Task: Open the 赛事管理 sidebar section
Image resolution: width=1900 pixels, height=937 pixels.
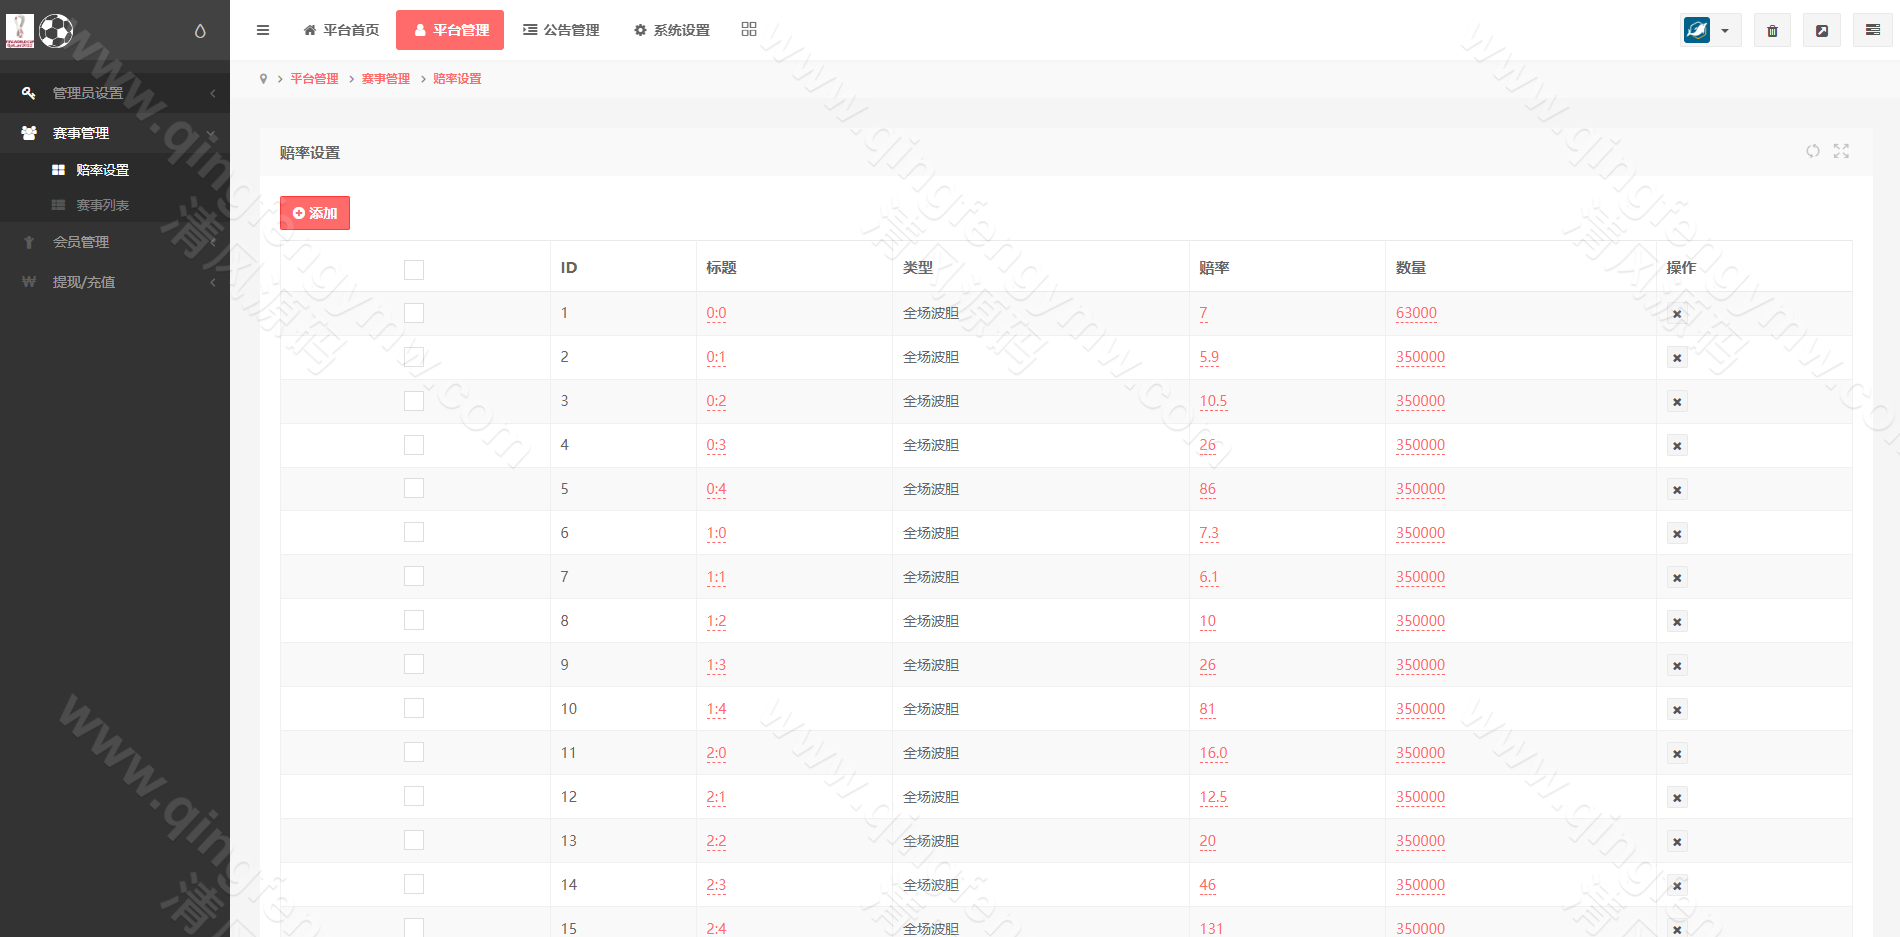Action: click(81, 132)
